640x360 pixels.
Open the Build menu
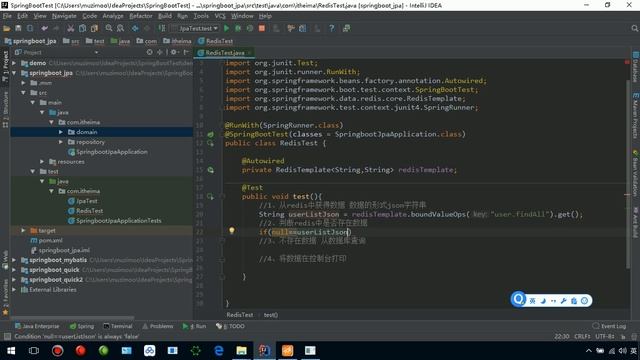point(165,16)
